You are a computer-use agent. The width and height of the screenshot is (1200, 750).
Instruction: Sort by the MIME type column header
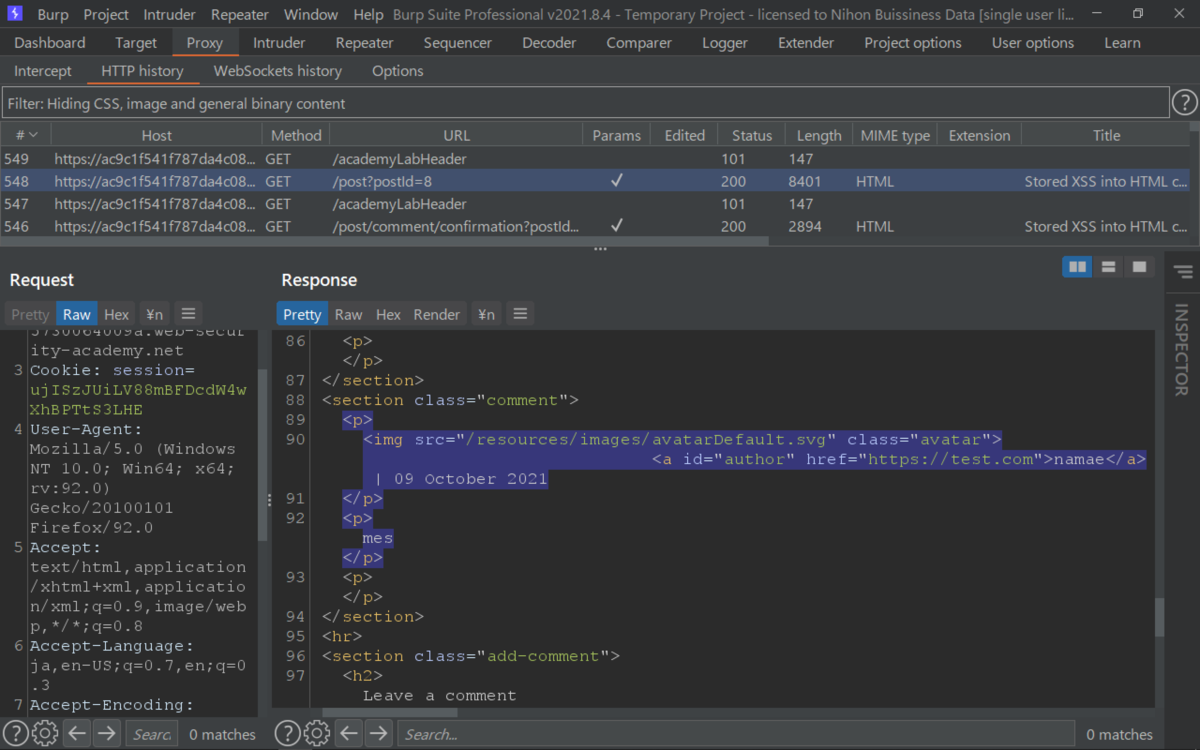pyautogui.click(x=895, y=135)
